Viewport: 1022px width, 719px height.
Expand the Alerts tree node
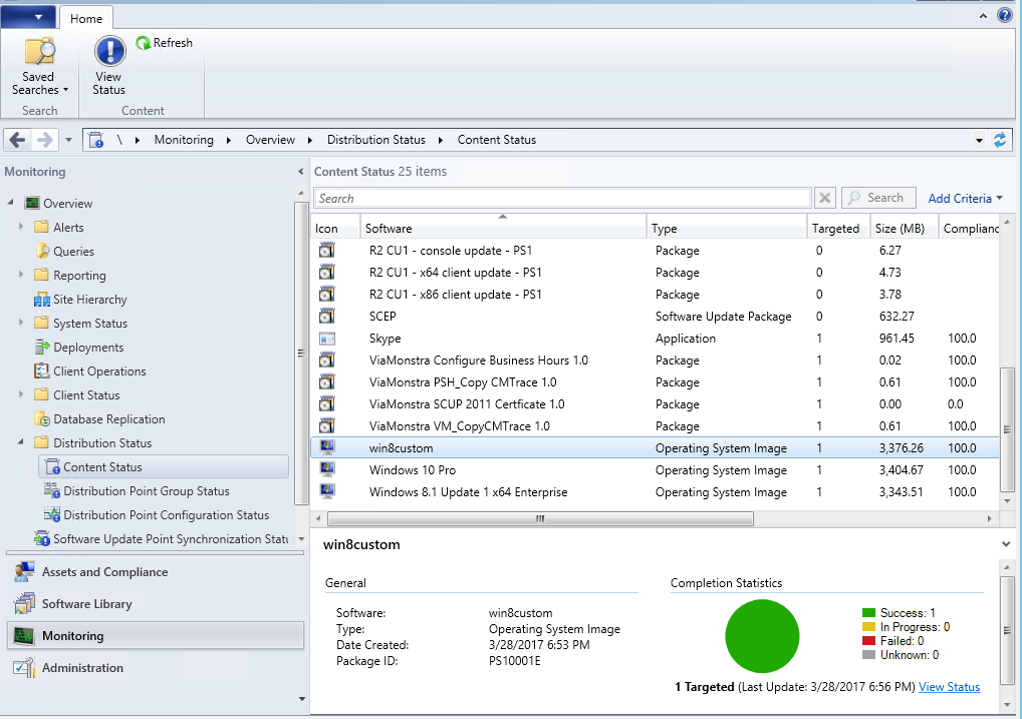[21, 227]
